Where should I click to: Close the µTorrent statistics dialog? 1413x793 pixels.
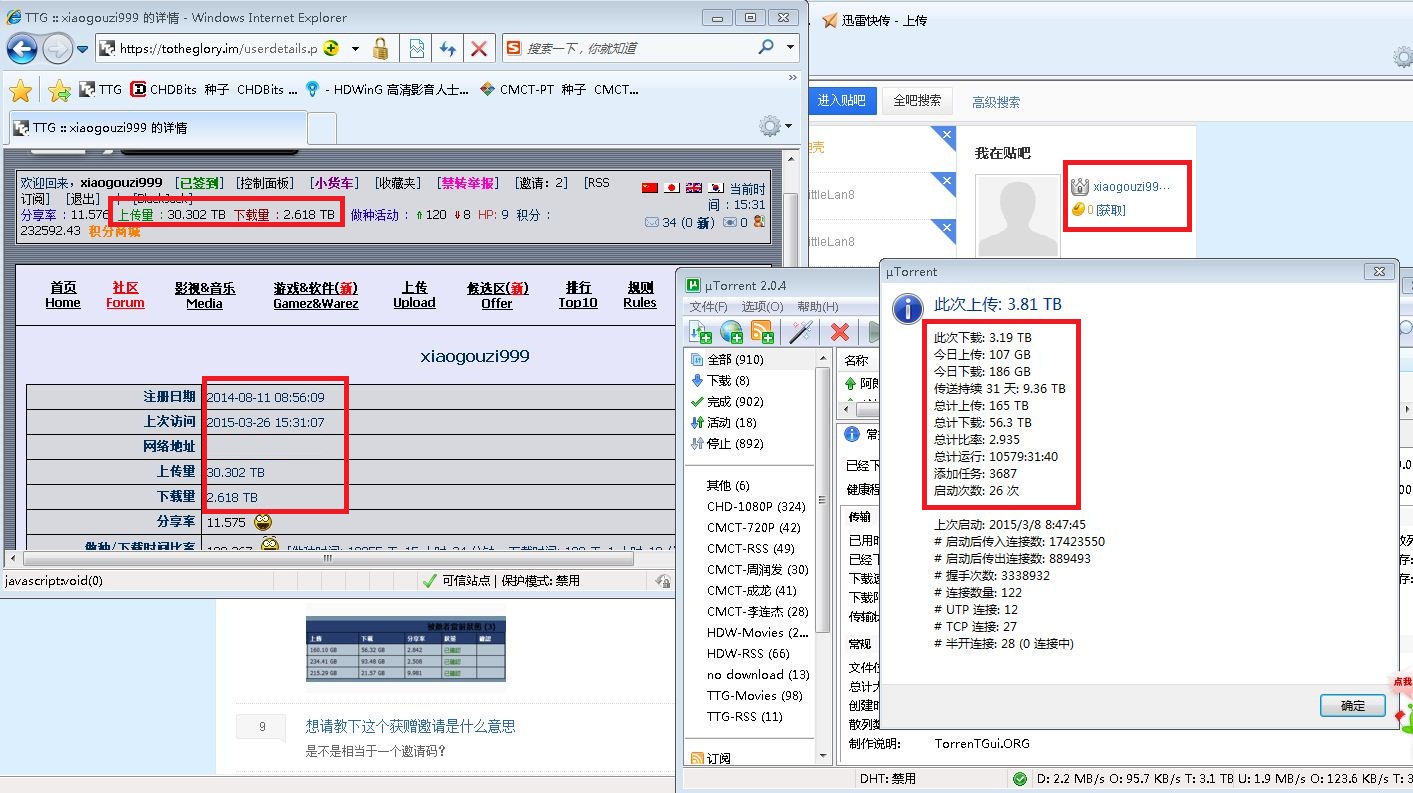click(x=1378, y=271)
